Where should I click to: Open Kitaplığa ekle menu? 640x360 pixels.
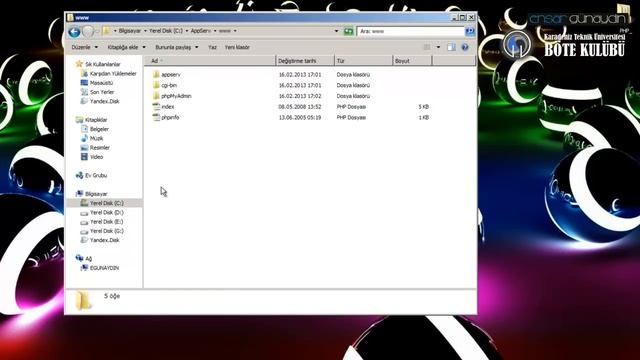[x=126, y=47]
